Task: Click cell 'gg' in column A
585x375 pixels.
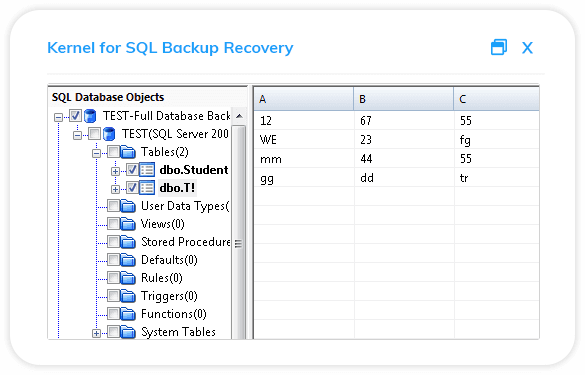Action: tap(304, 178)
